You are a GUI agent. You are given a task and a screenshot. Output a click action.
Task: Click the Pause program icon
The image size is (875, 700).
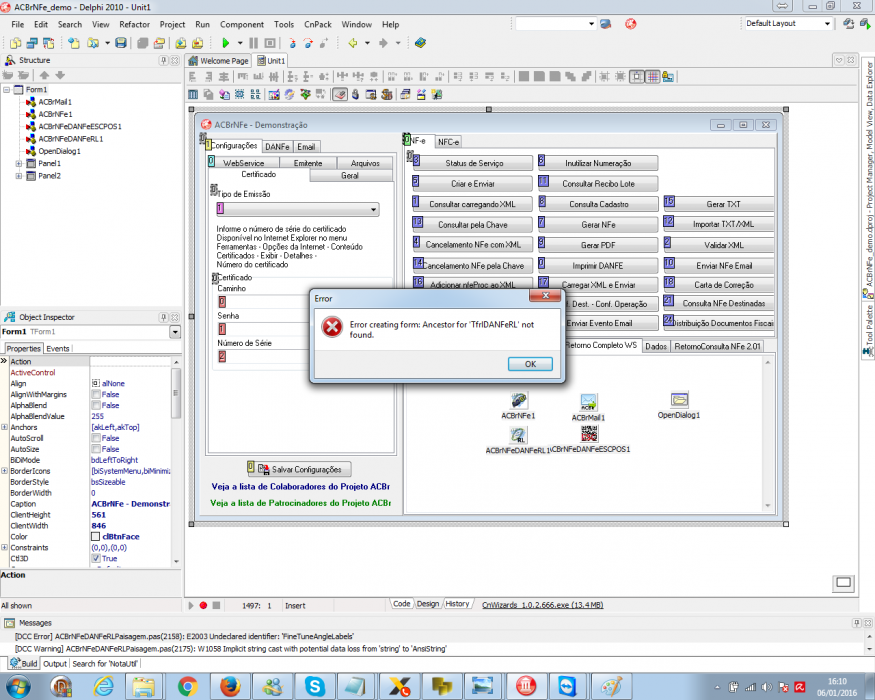[x=254, y=43]
